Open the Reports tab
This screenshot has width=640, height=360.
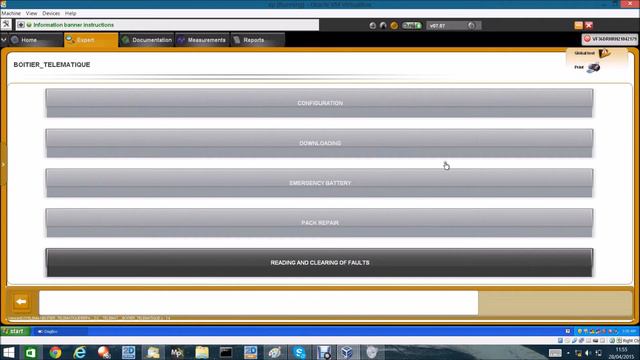point(258,40)
